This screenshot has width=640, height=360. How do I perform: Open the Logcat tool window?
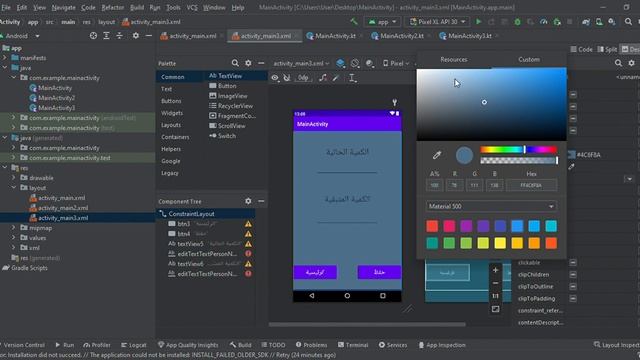tap(133, 345)
